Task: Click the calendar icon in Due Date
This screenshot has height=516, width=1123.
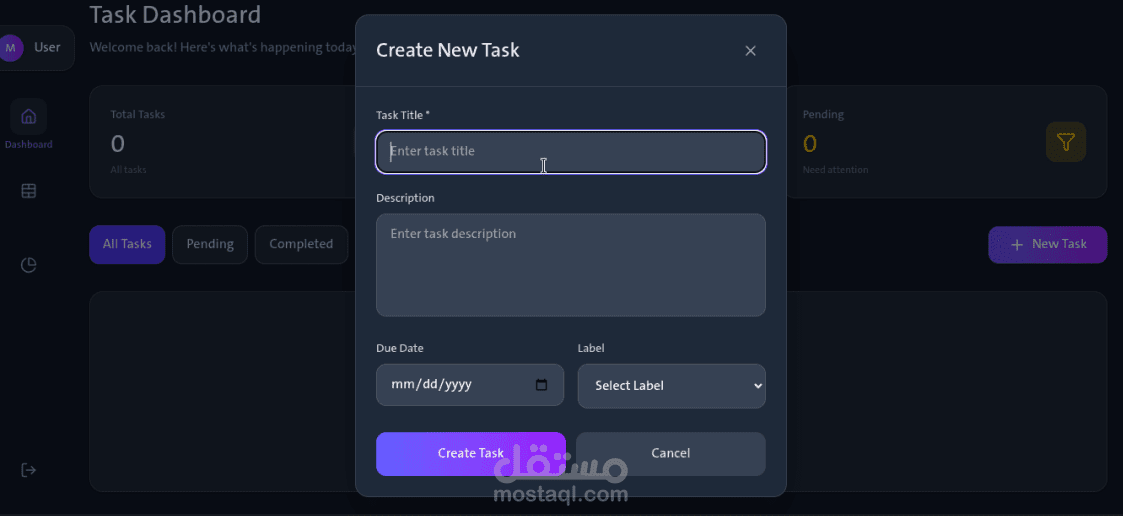Action: [x=542, y=385]
